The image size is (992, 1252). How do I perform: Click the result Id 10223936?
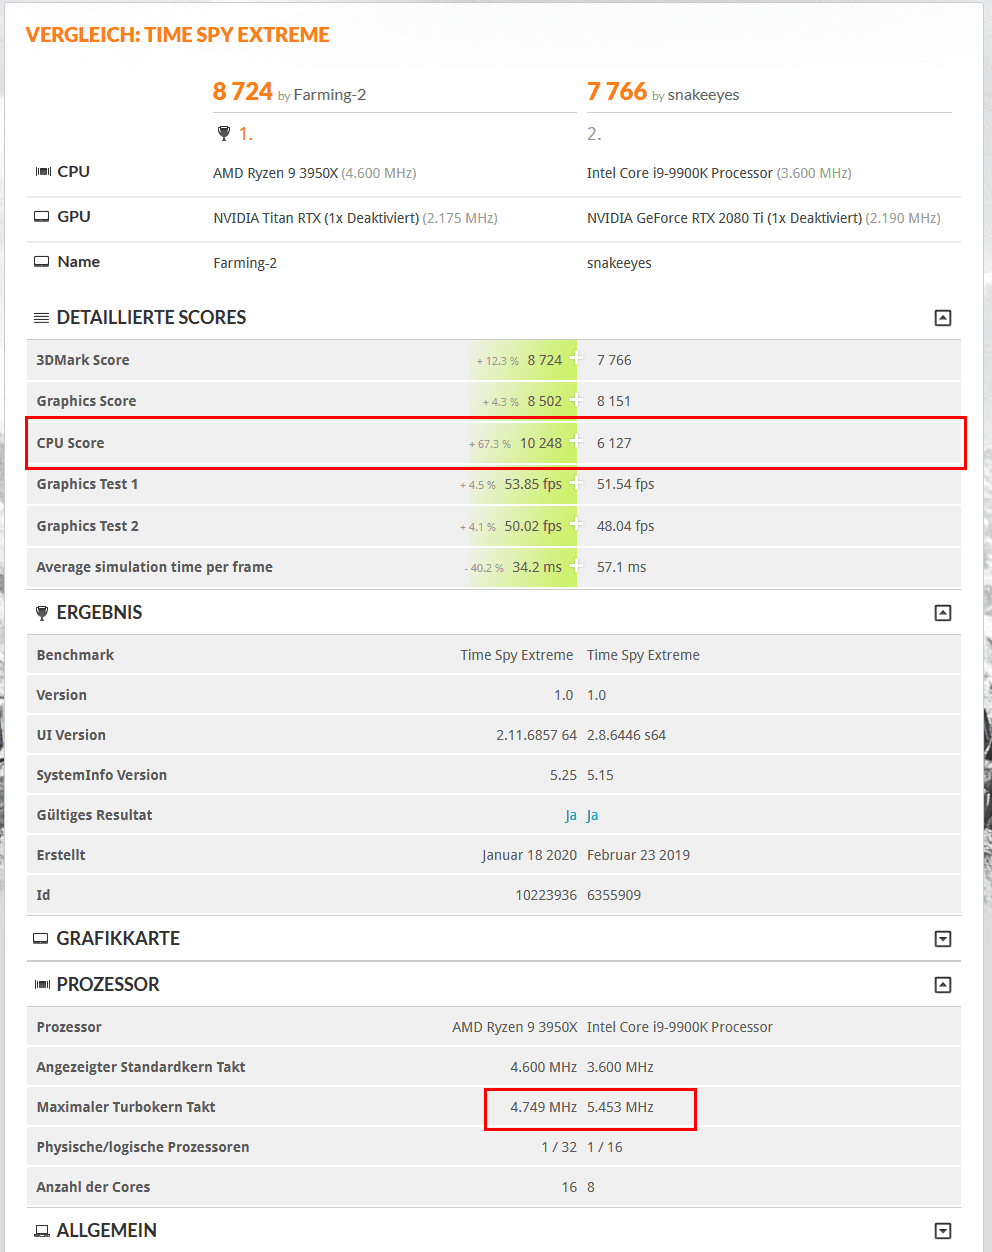[x=546, y=895]
